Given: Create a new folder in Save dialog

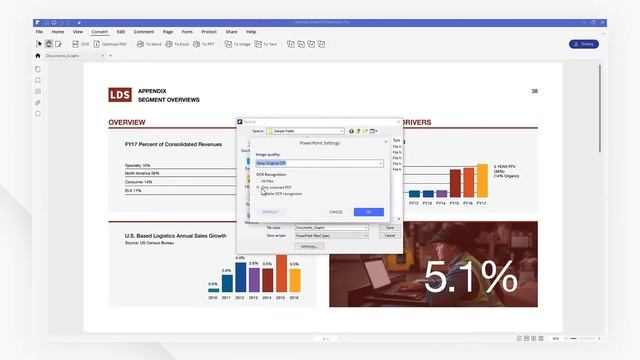Looking at the screenshot, I should coord(365,131).
